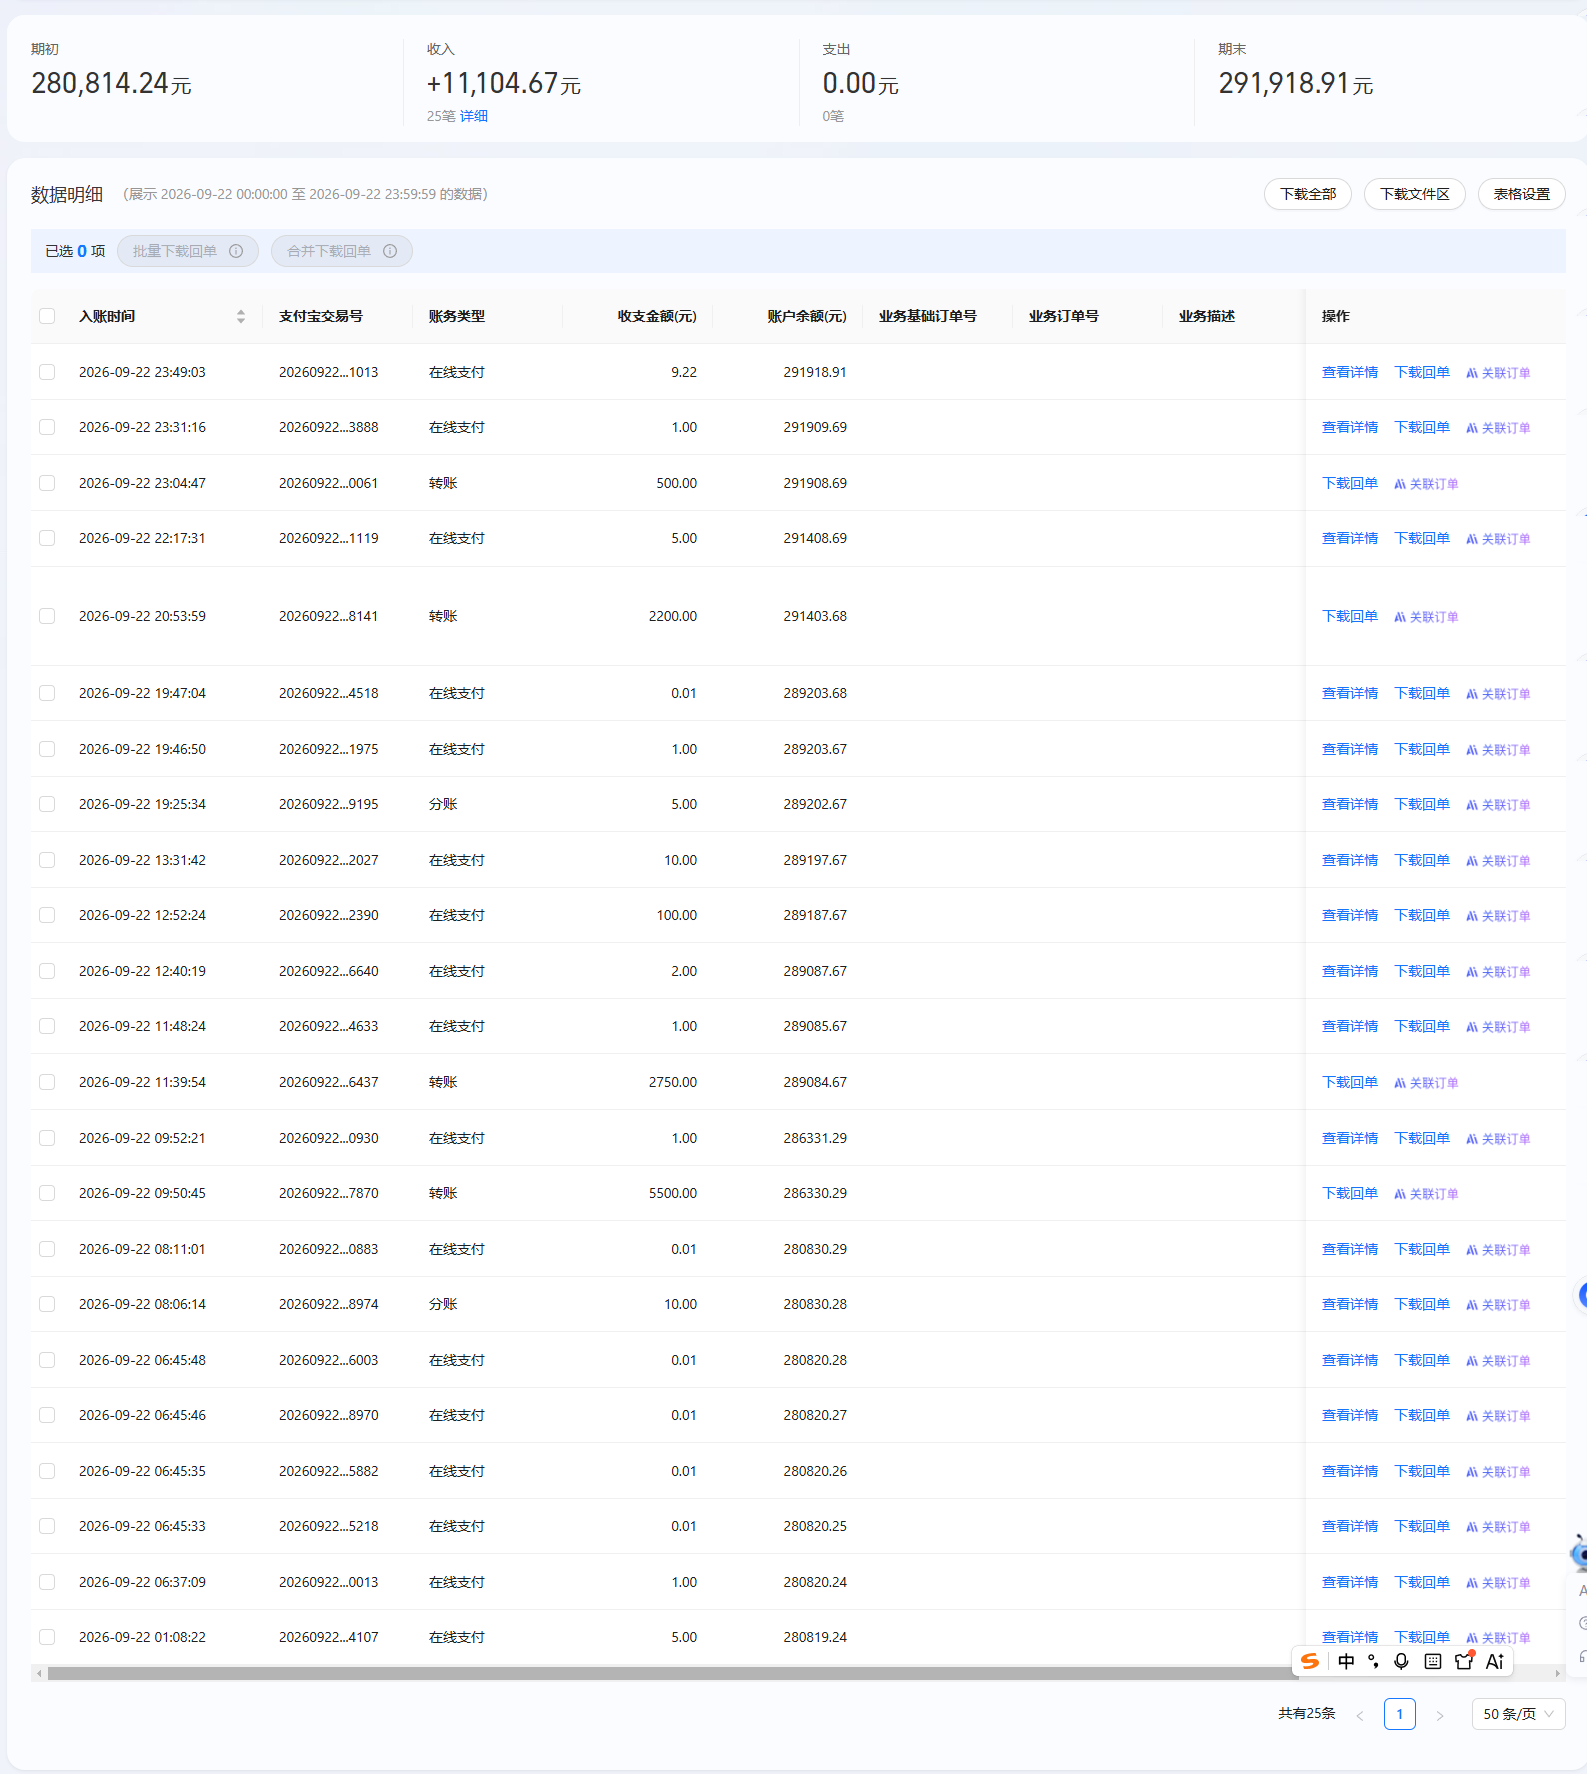Click the Sogou input method logo icon
The height and width of the screenshot is (1774, 1587).
[1309, 1661]
